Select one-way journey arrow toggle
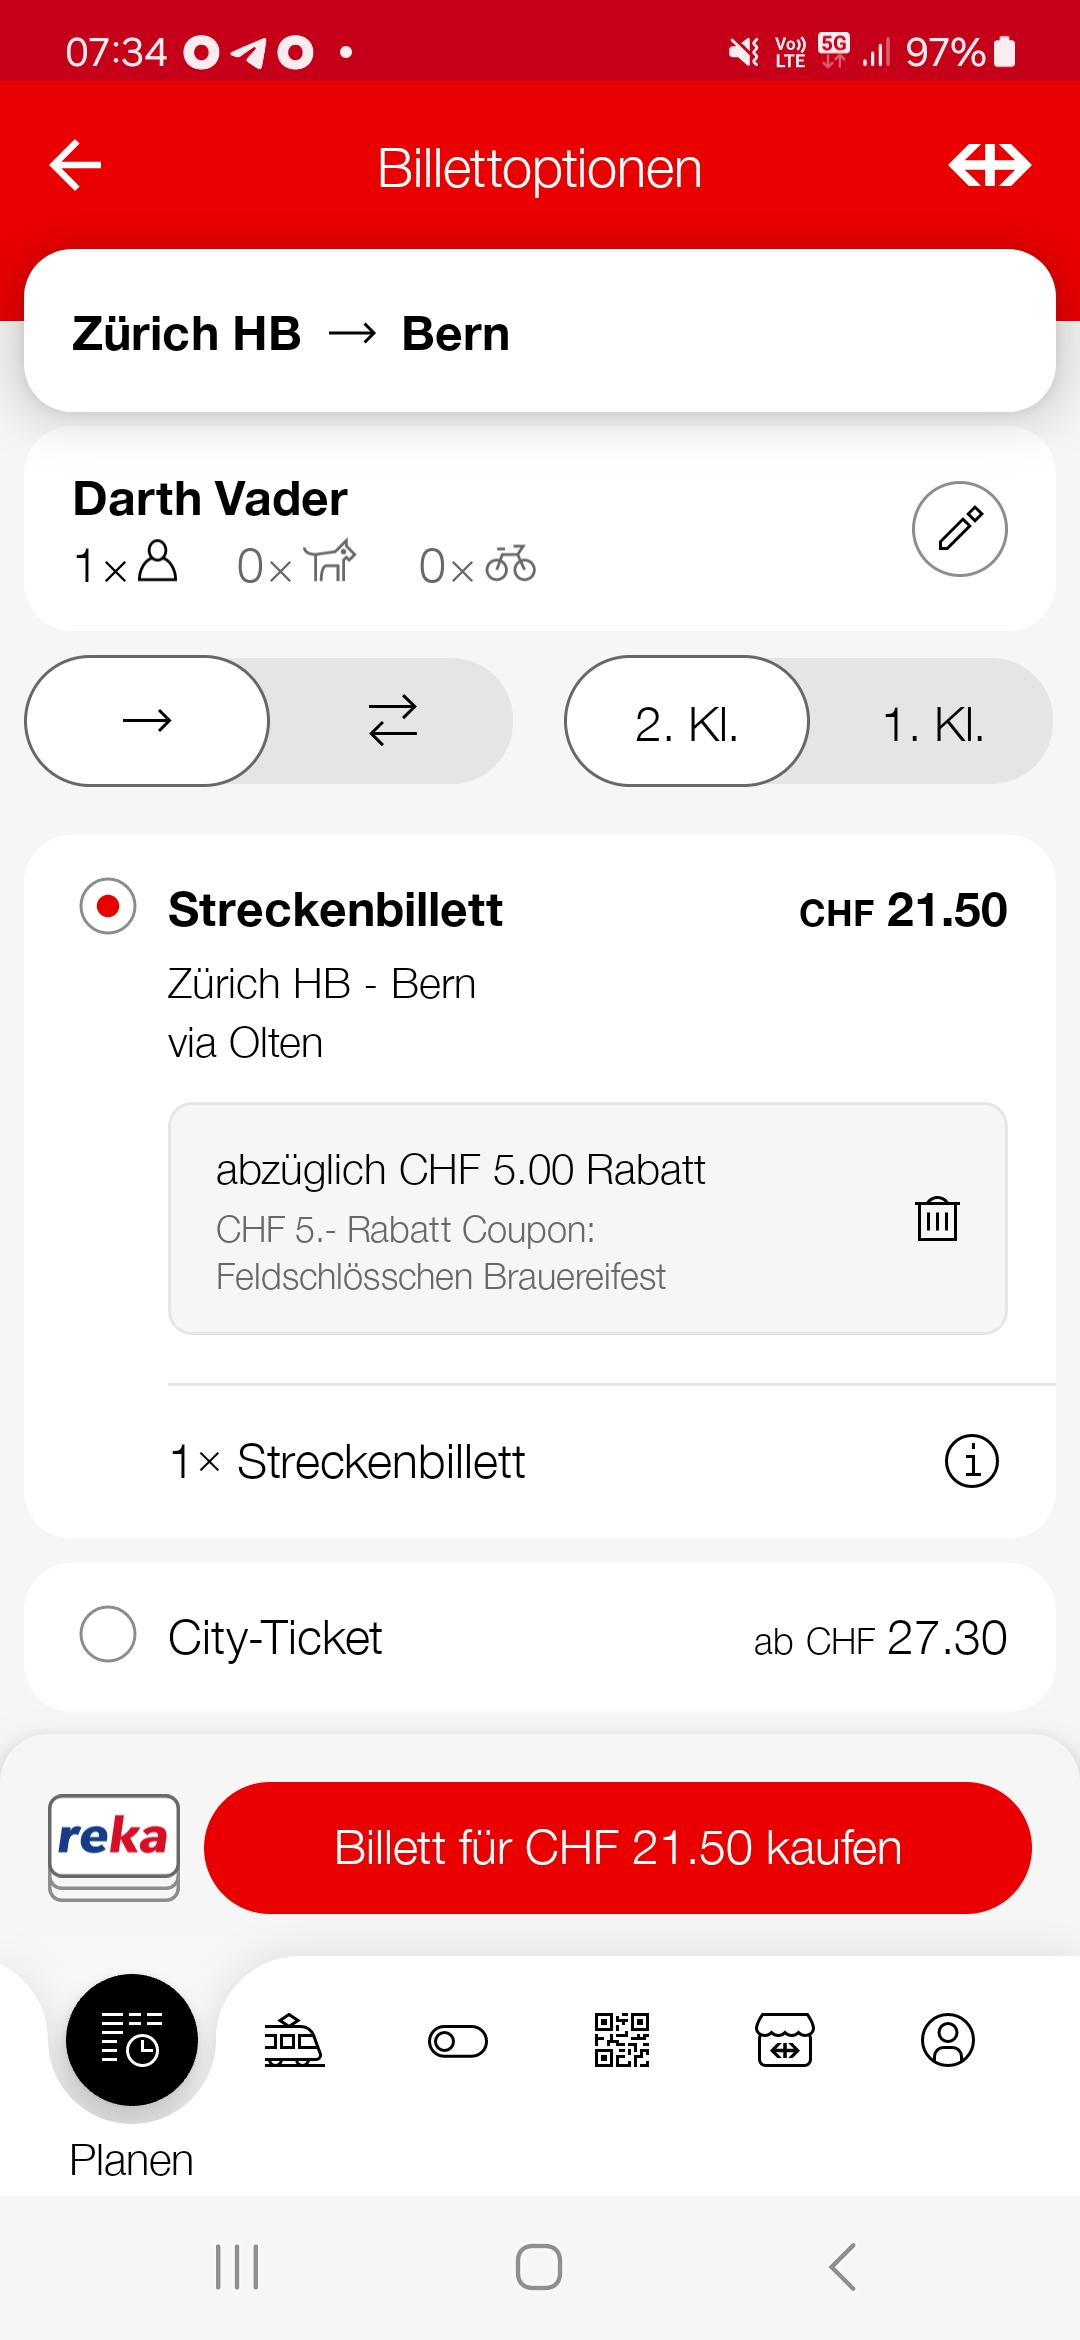This screenshot has width=1080, height=2340. click(147, 721)
